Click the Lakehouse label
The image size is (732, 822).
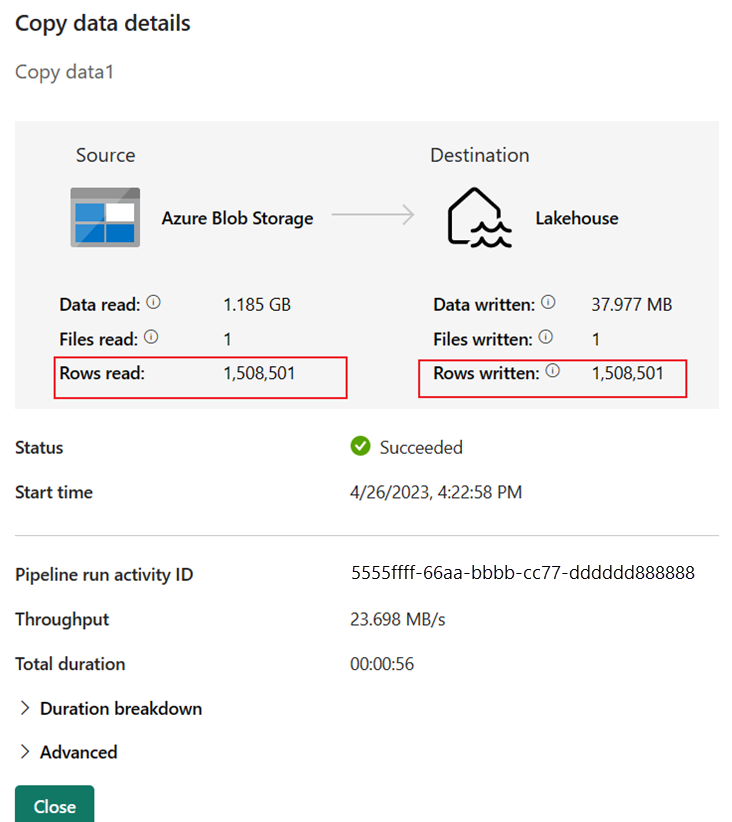[x=577, y=218]
